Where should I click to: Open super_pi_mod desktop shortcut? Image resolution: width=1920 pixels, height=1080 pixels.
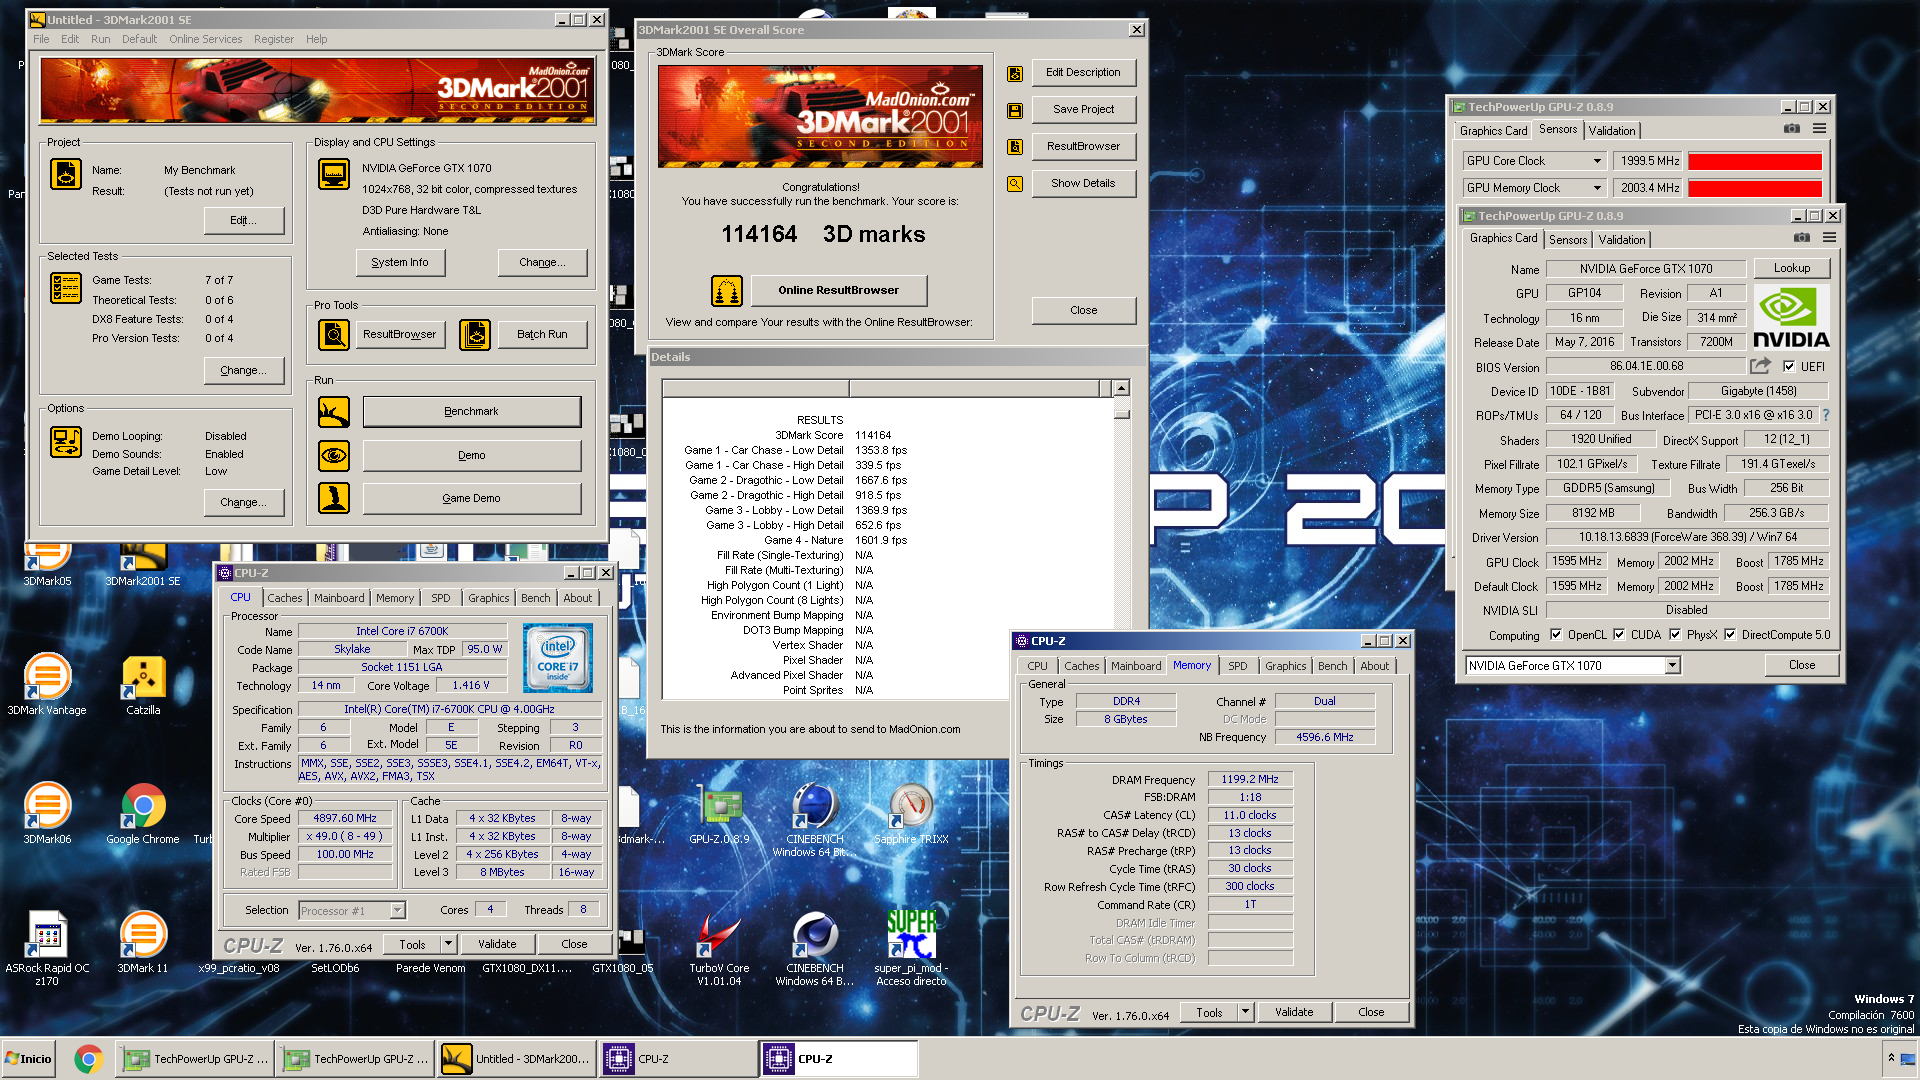(911, 949)
